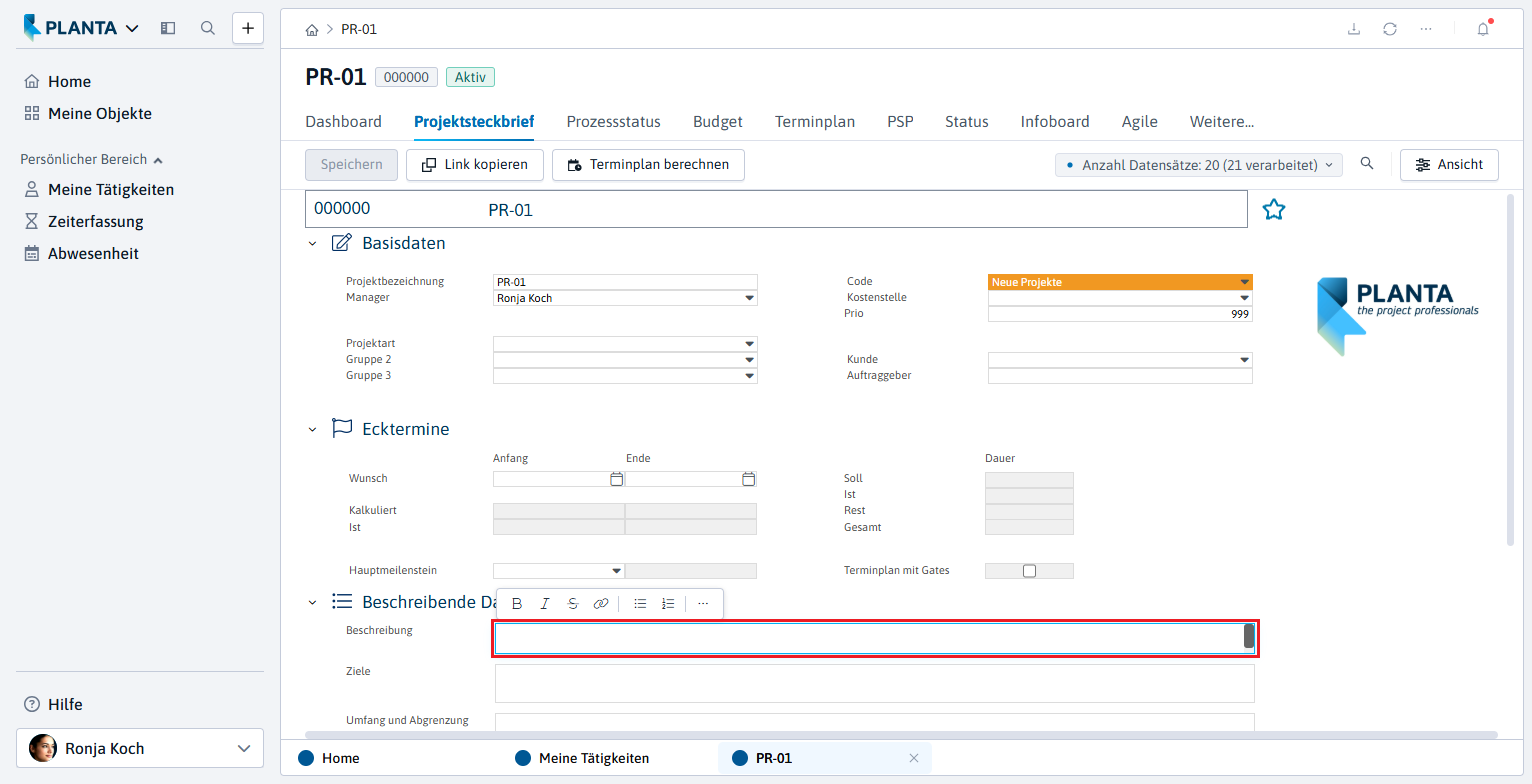Open more formatting options ellipsis
Image resolution: width=1532 pixels, height=784 pixels.
click(x=703, y=604)
